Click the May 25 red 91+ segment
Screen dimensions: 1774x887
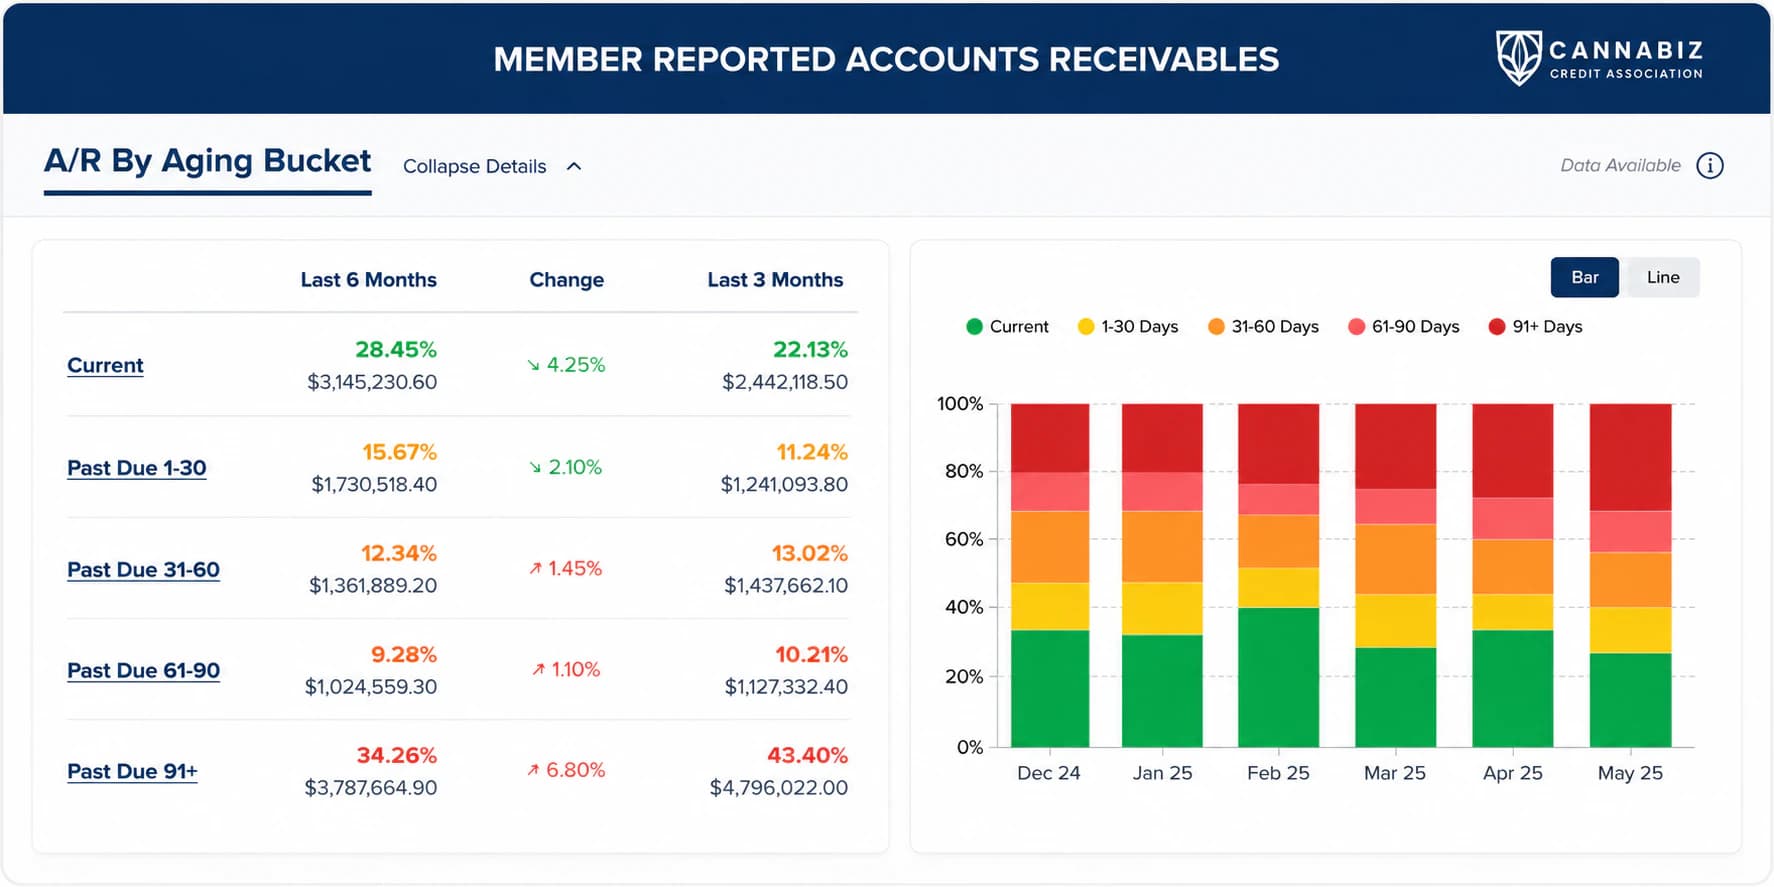point(1630,457)
